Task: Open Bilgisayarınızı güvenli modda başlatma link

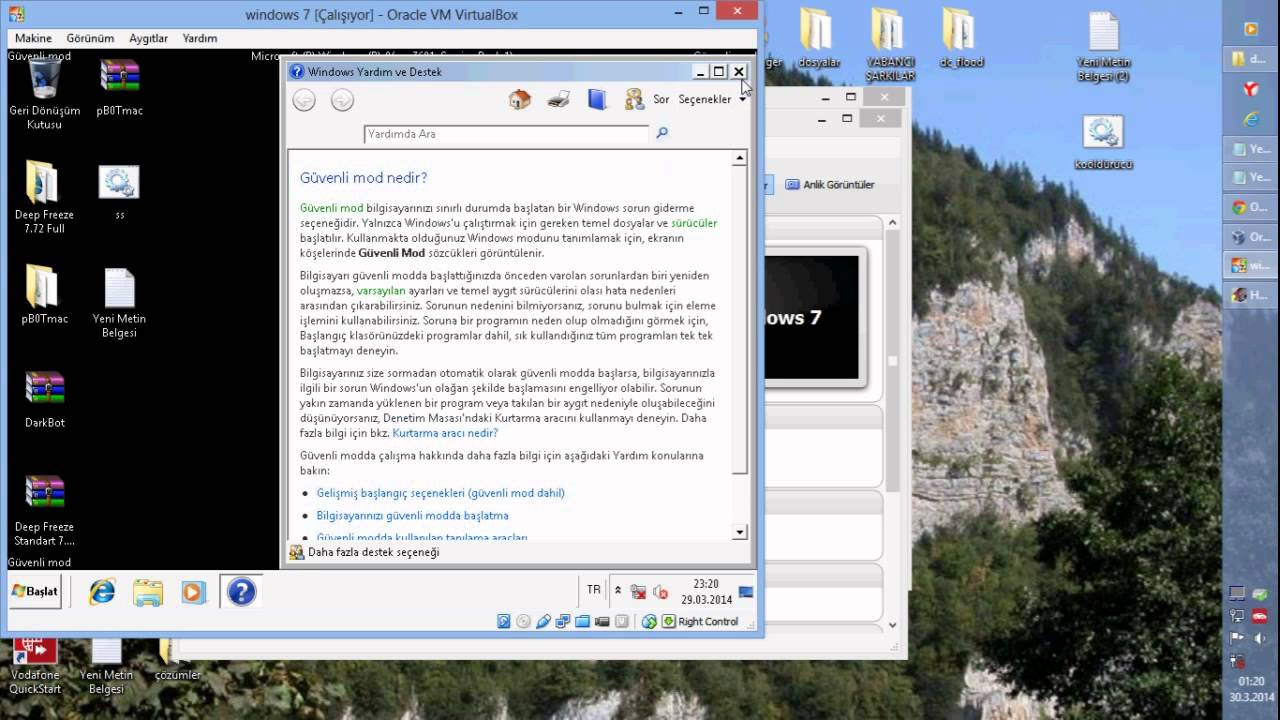Action: (412, 515)
